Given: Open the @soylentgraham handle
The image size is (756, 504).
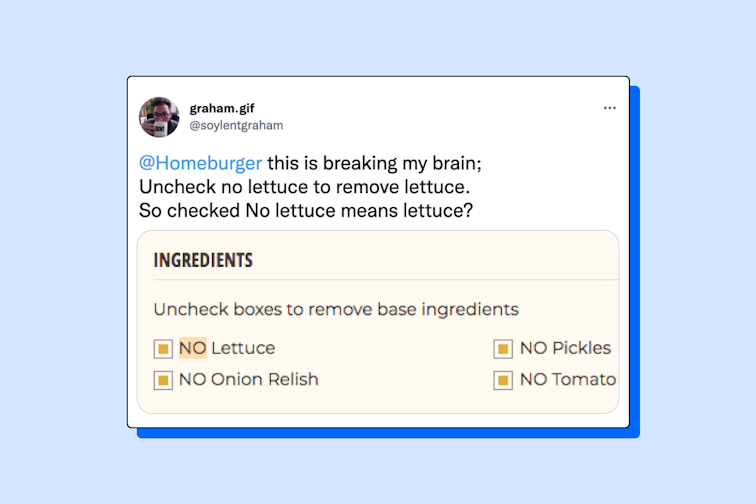Looking at the screenshot, I should tap(236, 125).
